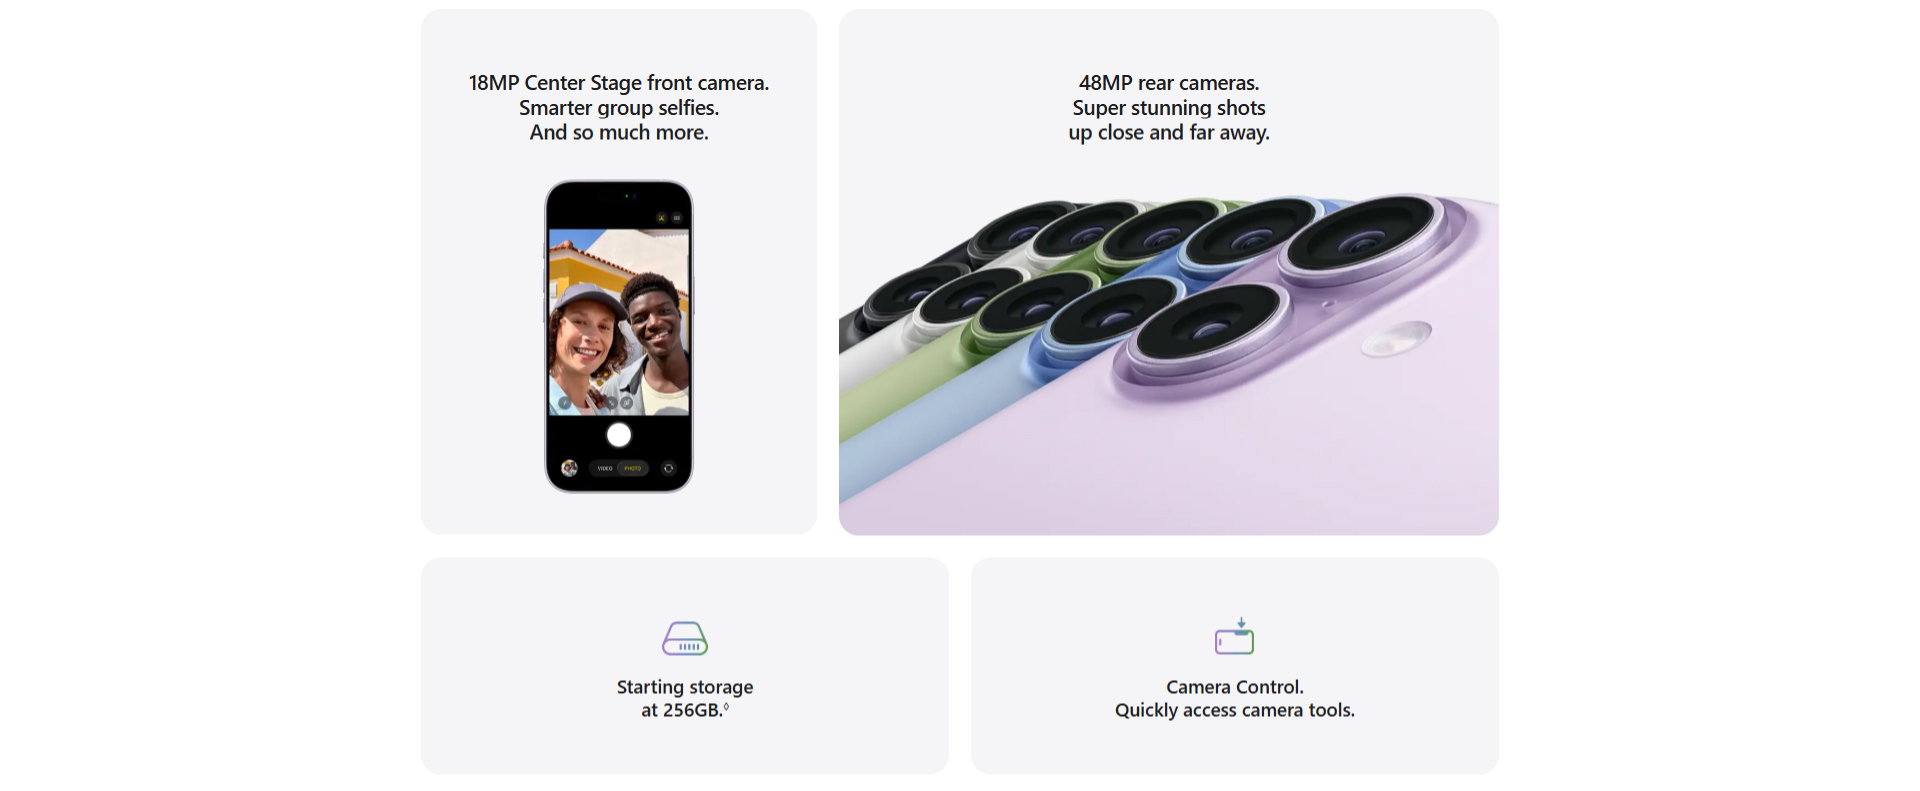Click the camera controls grid icon on phone

(677, 217)
